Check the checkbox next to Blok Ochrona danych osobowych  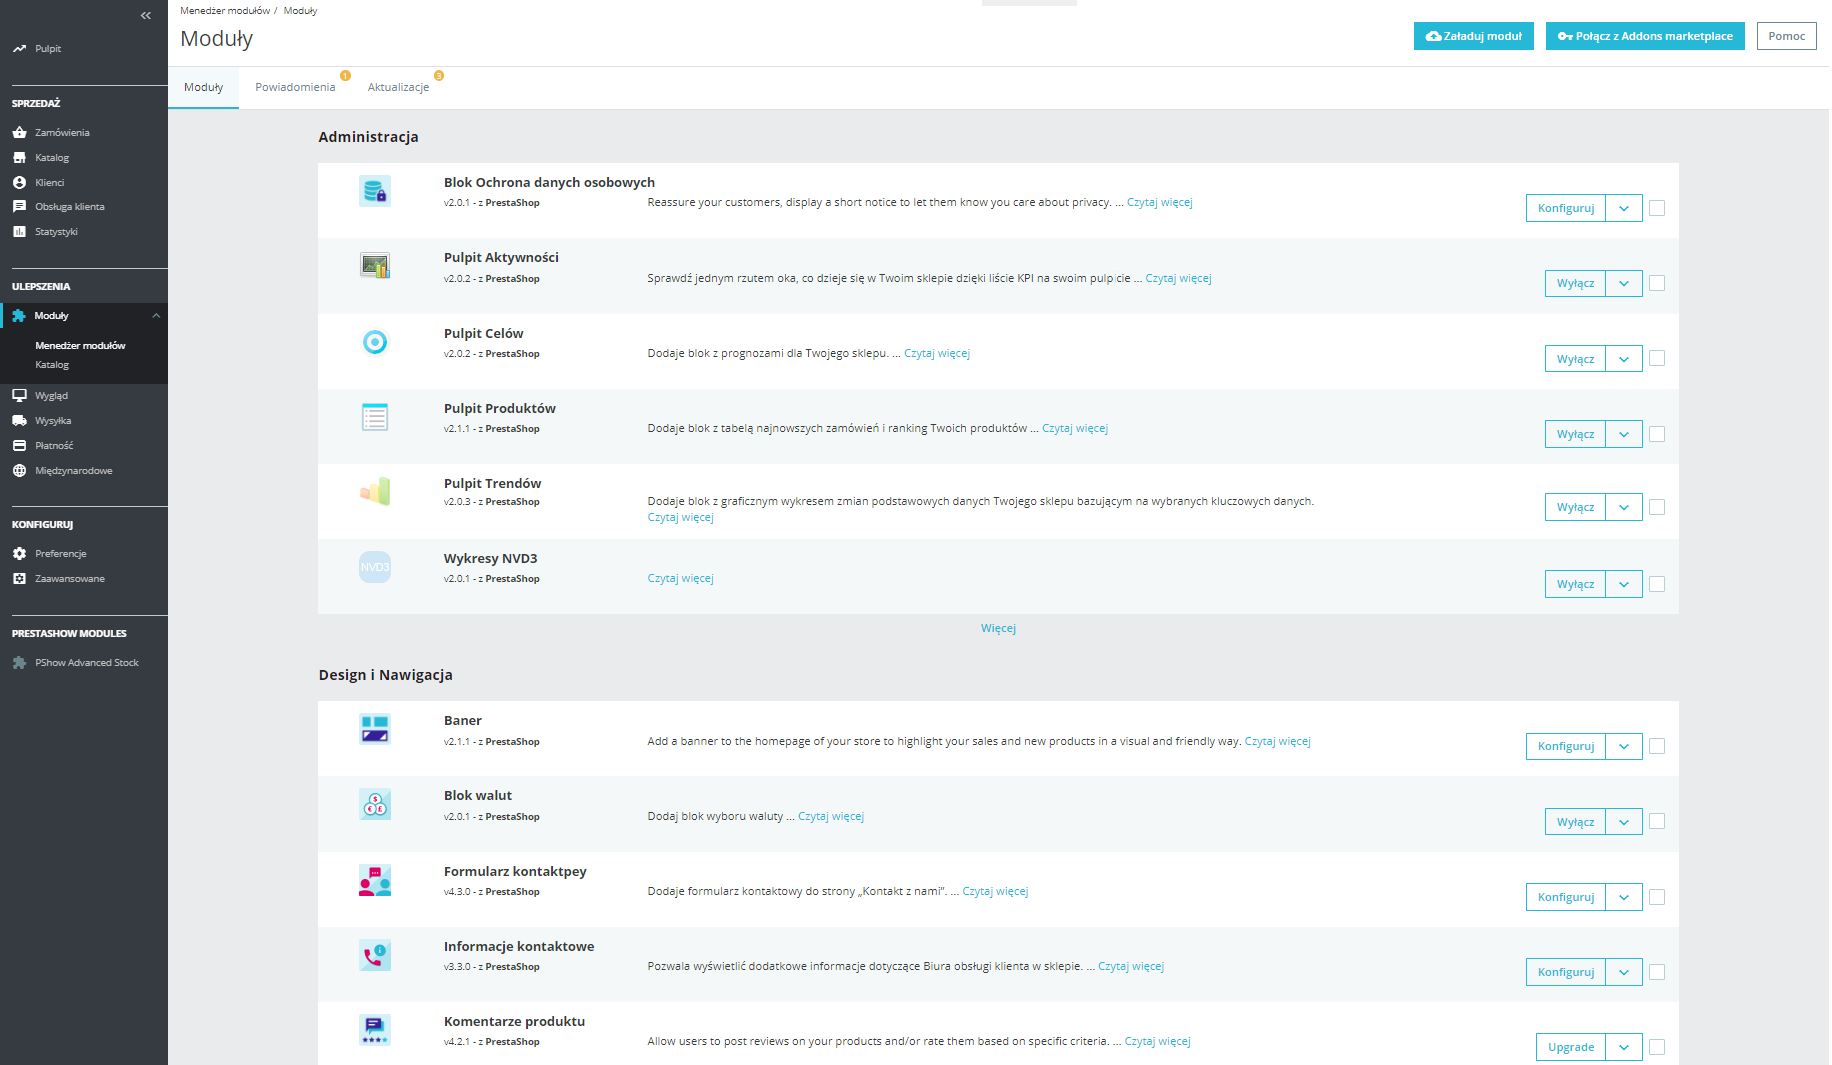1657,208
